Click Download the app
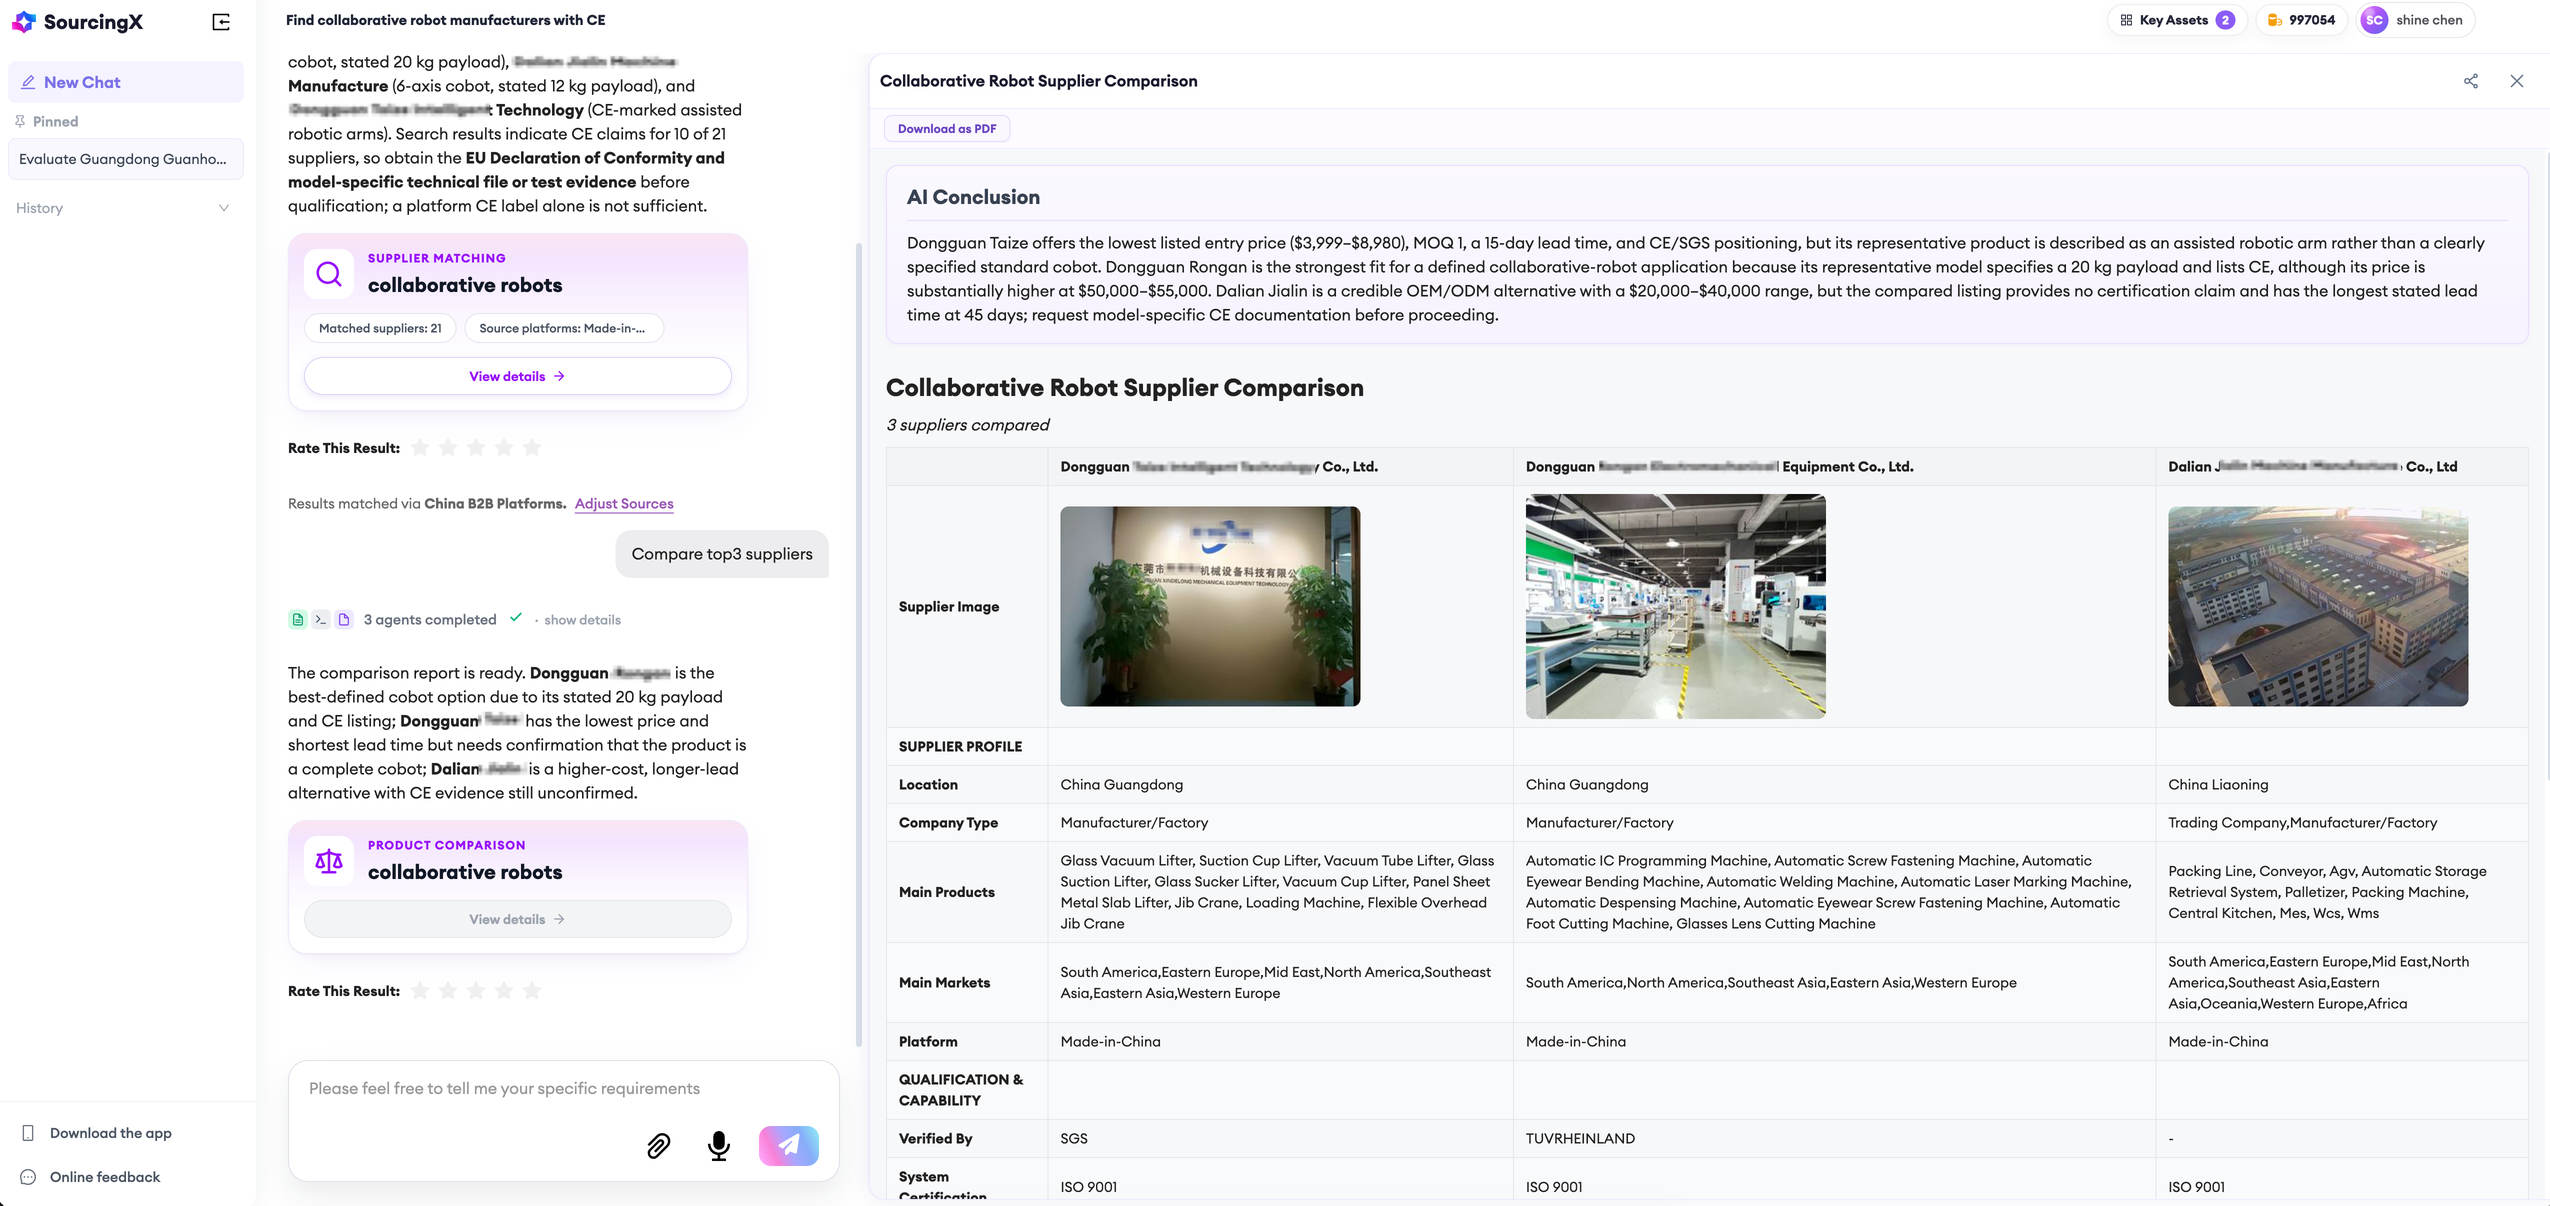Viewport: 2550px width, 1206px height. pos(97,1134)
